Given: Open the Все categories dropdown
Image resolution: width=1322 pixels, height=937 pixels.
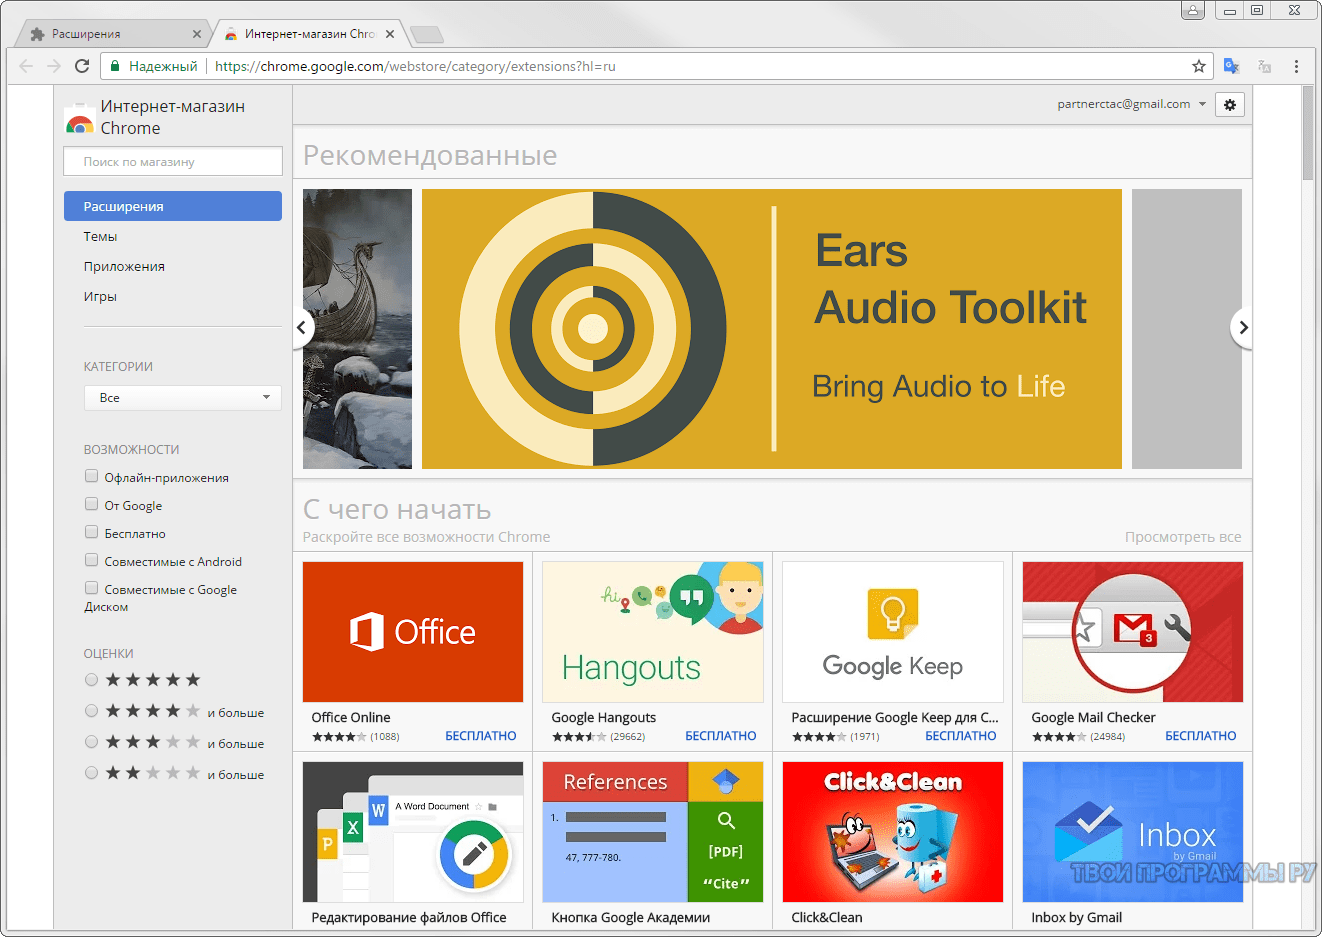Looking at the screenshot, I should (182, 397).
